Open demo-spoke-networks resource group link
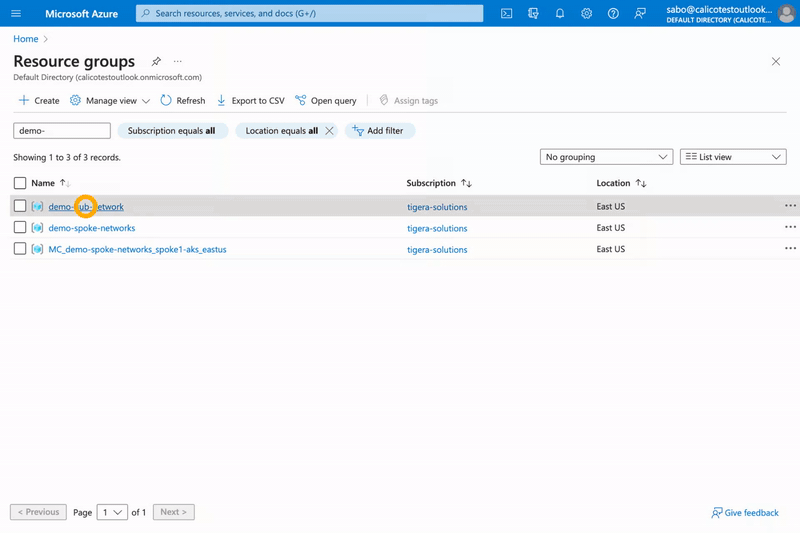The image size is (800, 533). [x=92, y=228]
